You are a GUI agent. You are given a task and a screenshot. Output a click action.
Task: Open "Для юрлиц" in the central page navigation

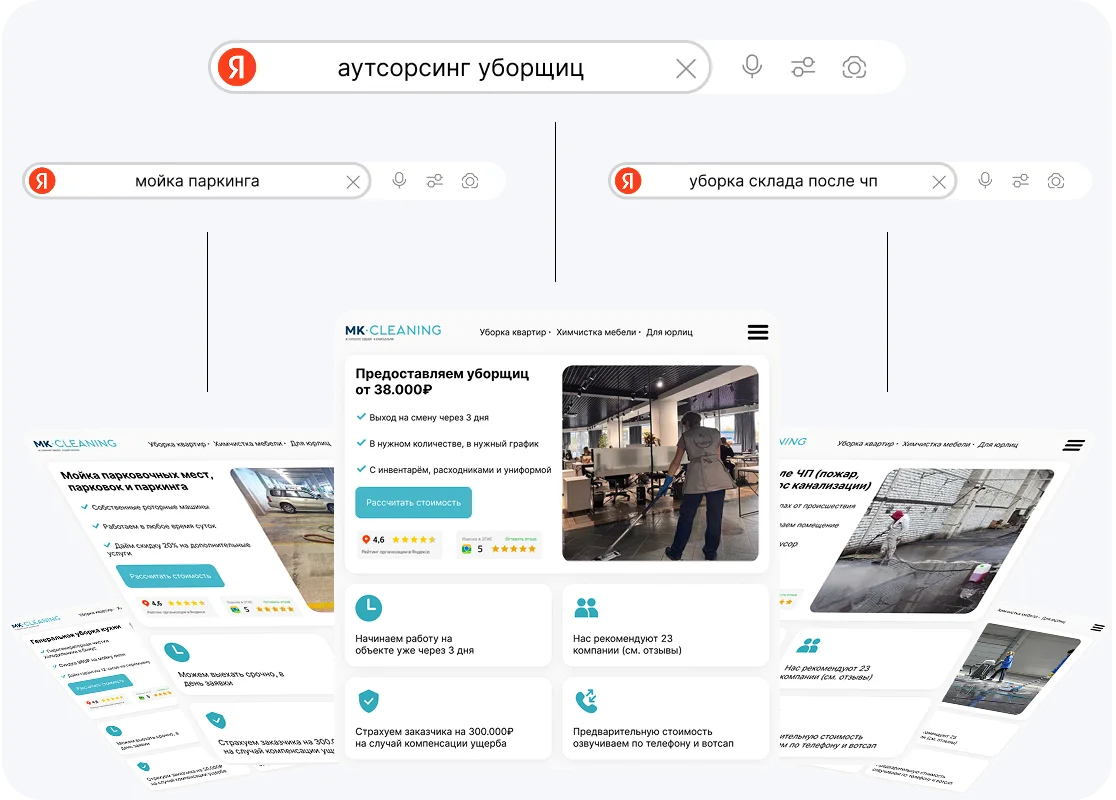click(669, 332)
